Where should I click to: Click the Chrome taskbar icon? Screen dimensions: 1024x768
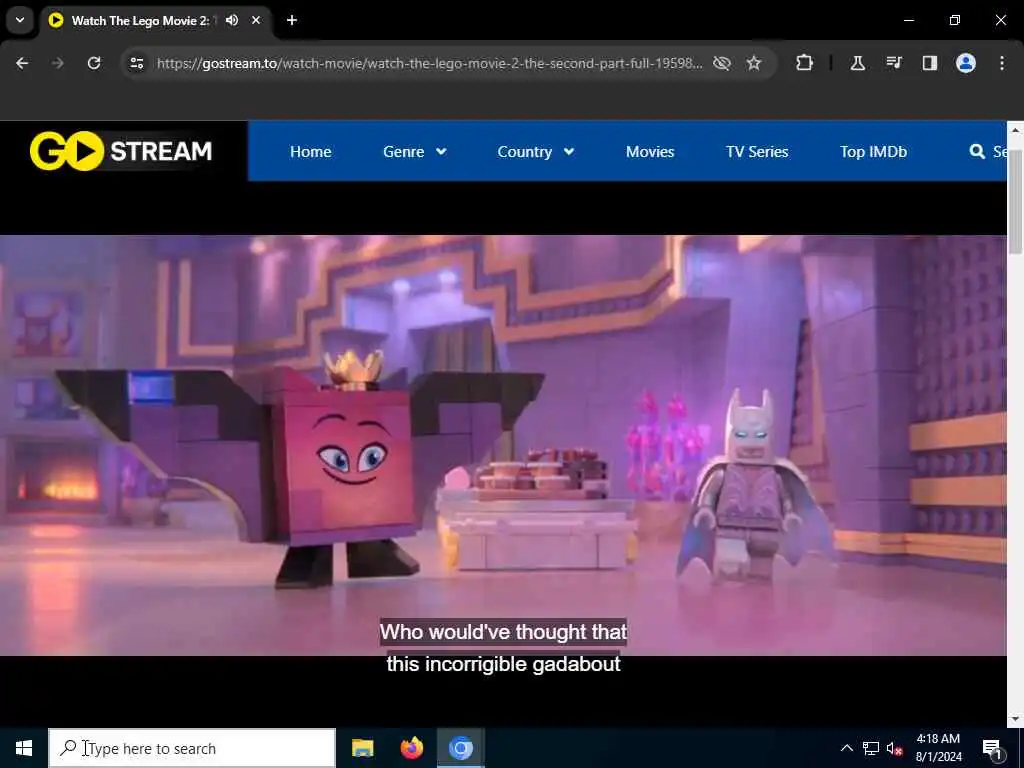tap(460, 748)
